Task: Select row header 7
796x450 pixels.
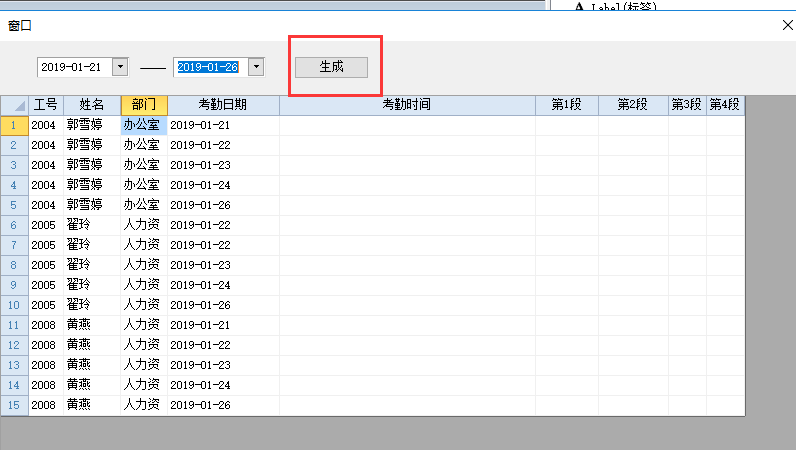Action: pos(14,245)
